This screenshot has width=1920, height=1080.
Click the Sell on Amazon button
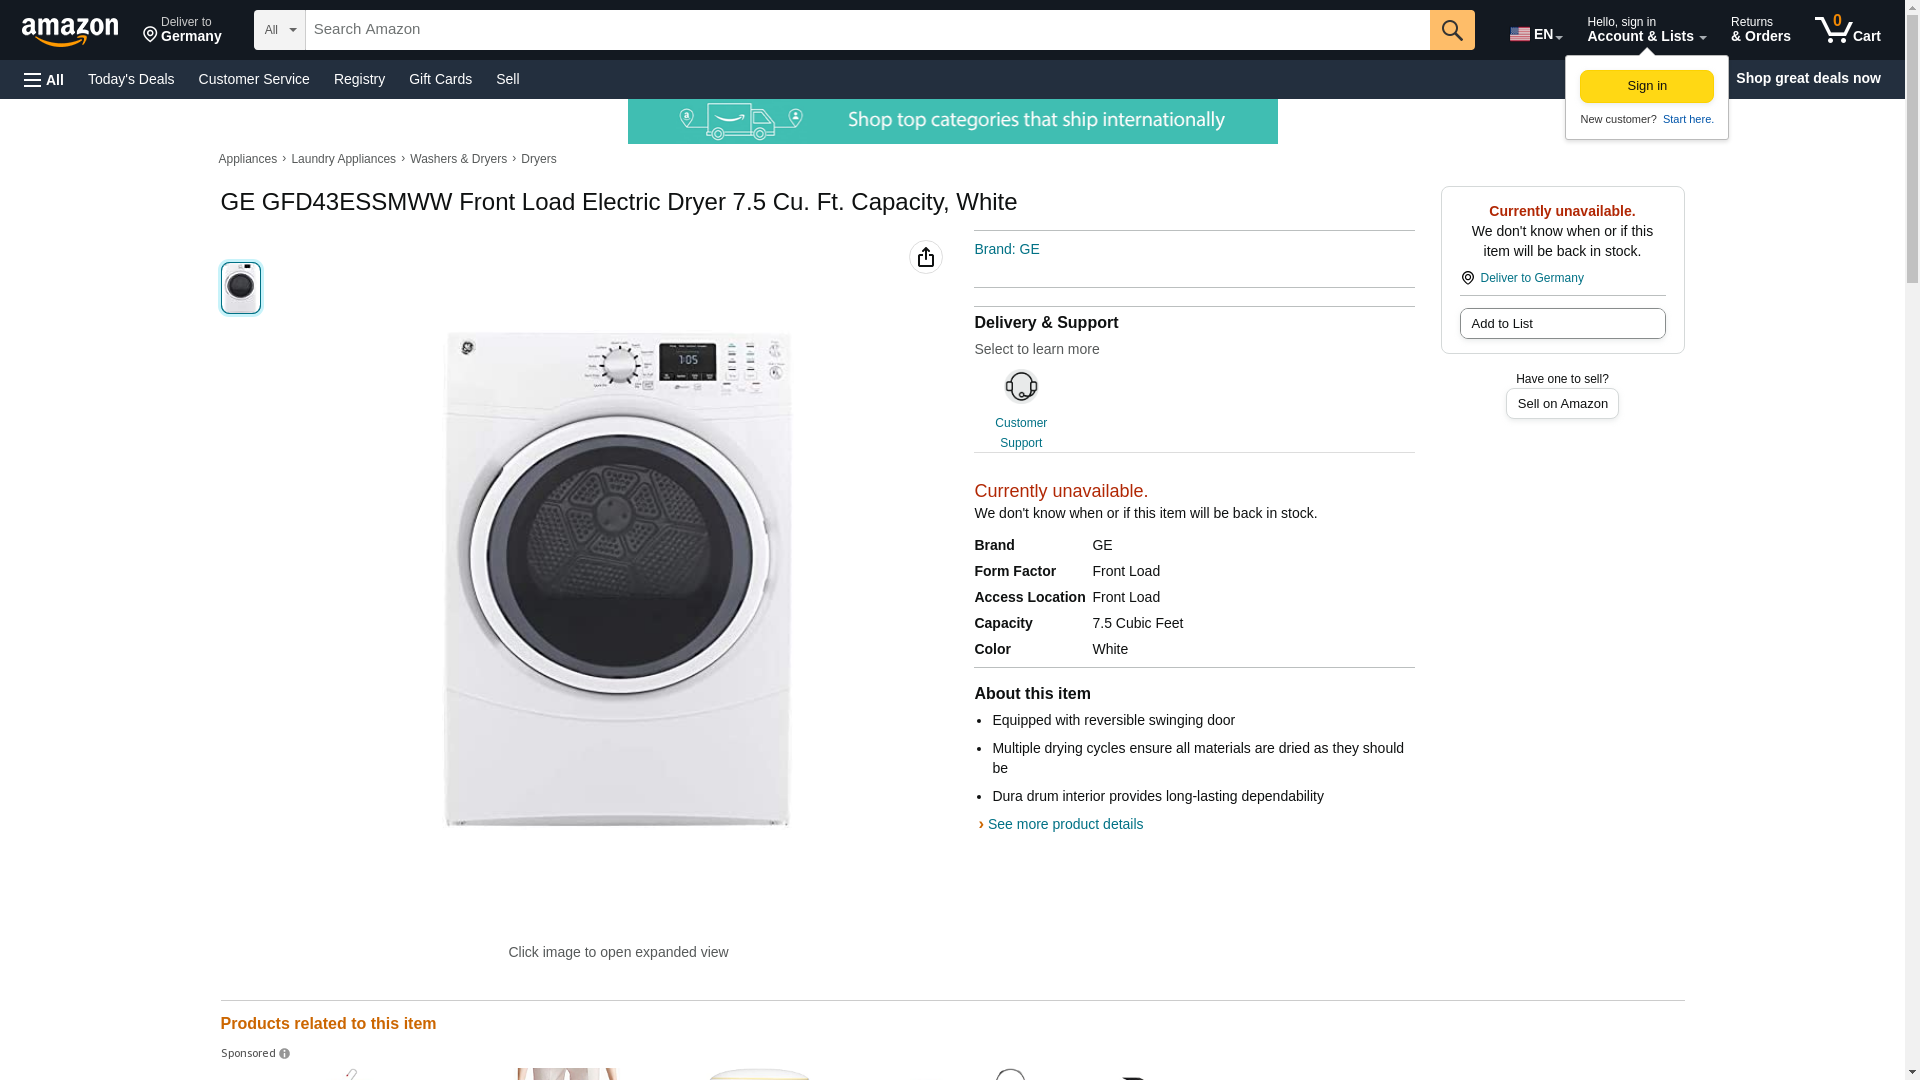(1562, 404)
